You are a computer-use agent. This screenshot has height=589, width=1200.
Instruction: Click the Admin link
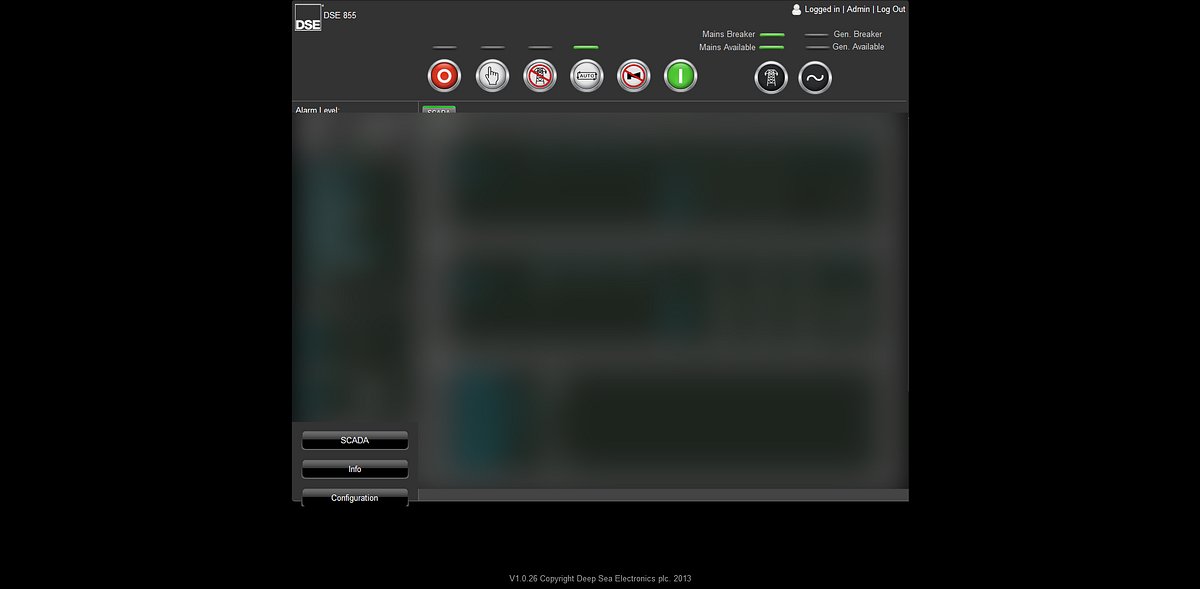coord(858,9)
